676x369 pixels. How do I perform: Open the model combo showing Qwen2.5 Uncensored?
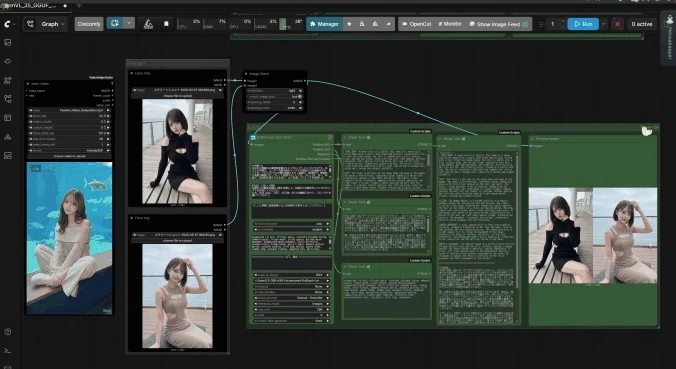[291, 281]
